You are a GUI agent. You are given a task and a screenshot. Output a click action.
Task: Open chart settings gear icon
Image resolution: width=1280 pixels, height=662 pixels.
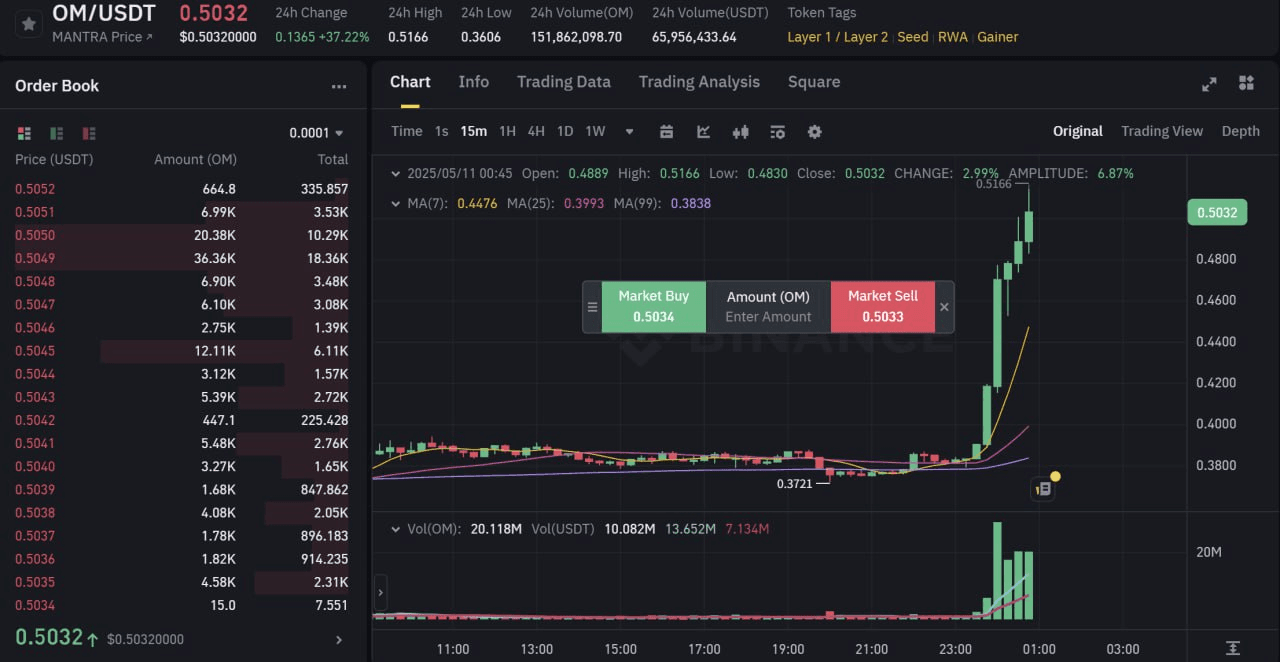click(815, 132)
